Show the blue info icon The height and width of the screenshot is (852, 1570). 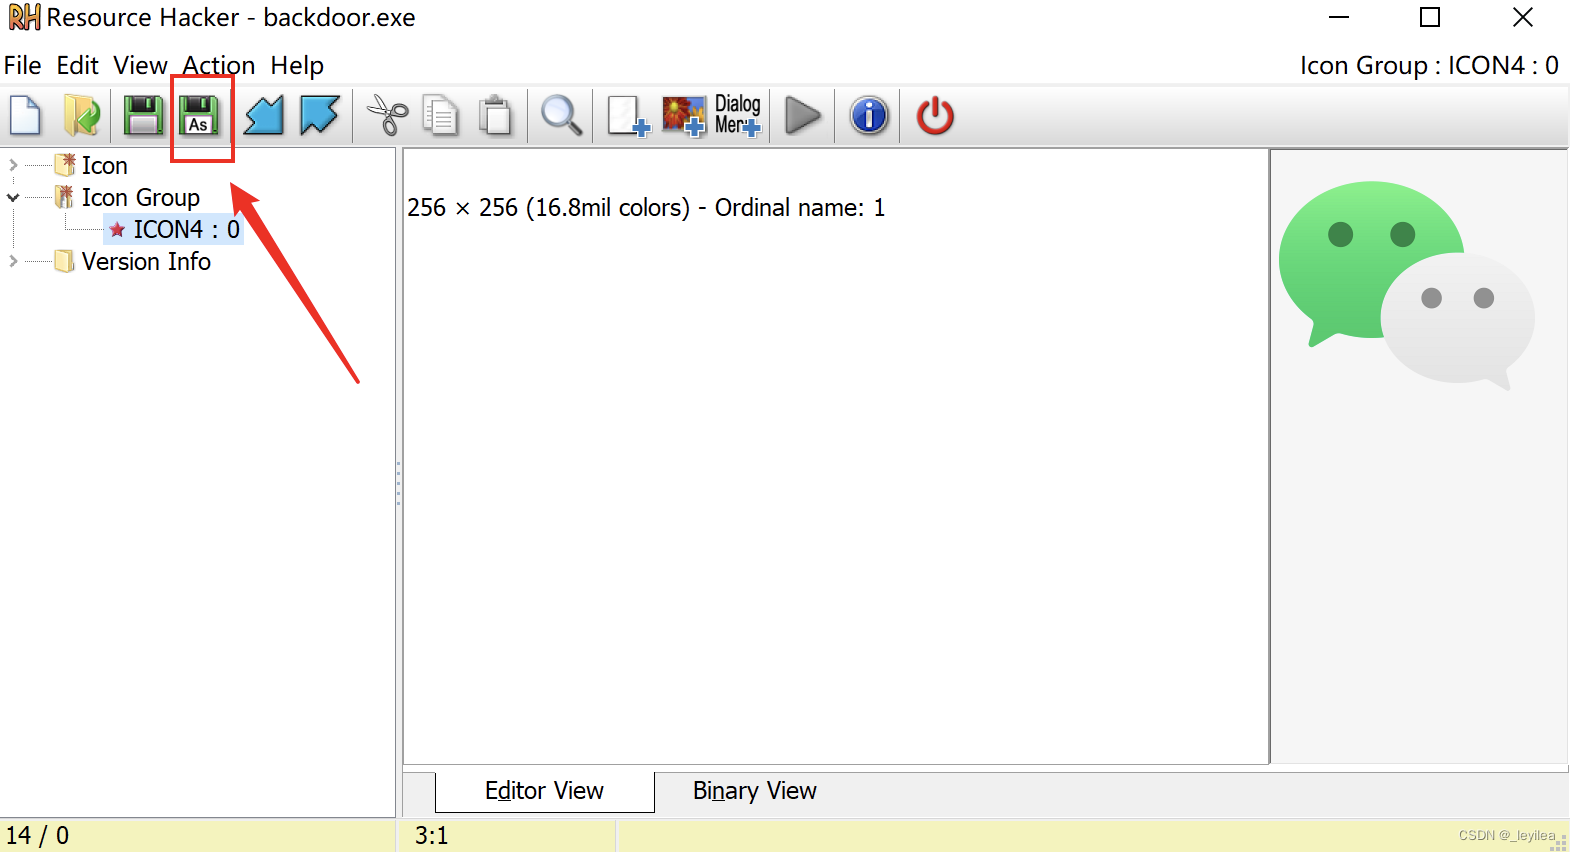point(869,116)
